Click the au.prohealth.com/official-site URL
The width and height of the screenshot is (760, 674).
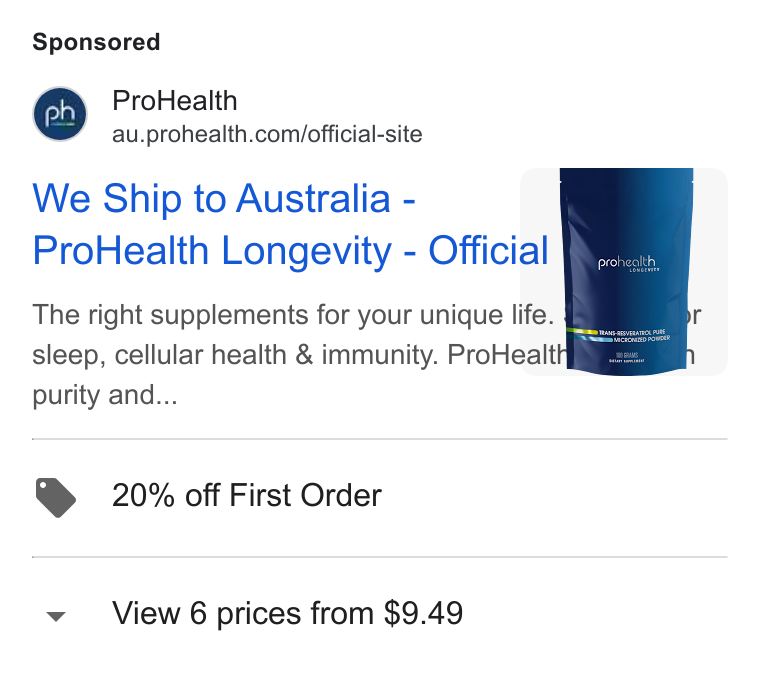pos(267,134)
